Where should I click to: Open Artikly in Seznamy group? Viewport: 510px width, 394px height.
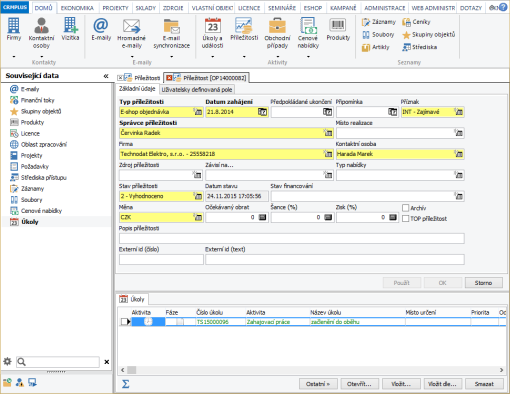[x=376, y=47]
